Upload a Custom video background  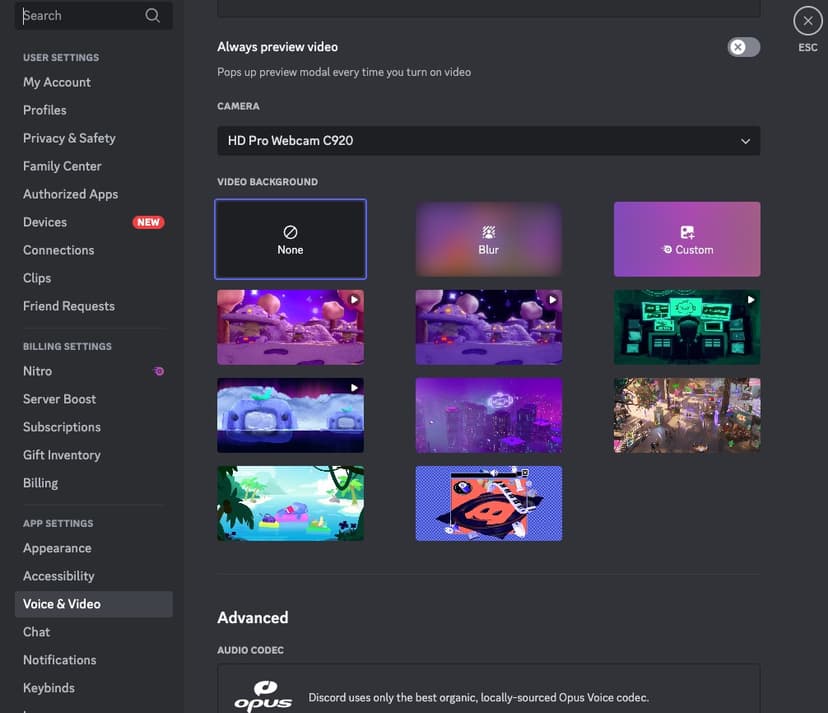click(x=686, y=238)
